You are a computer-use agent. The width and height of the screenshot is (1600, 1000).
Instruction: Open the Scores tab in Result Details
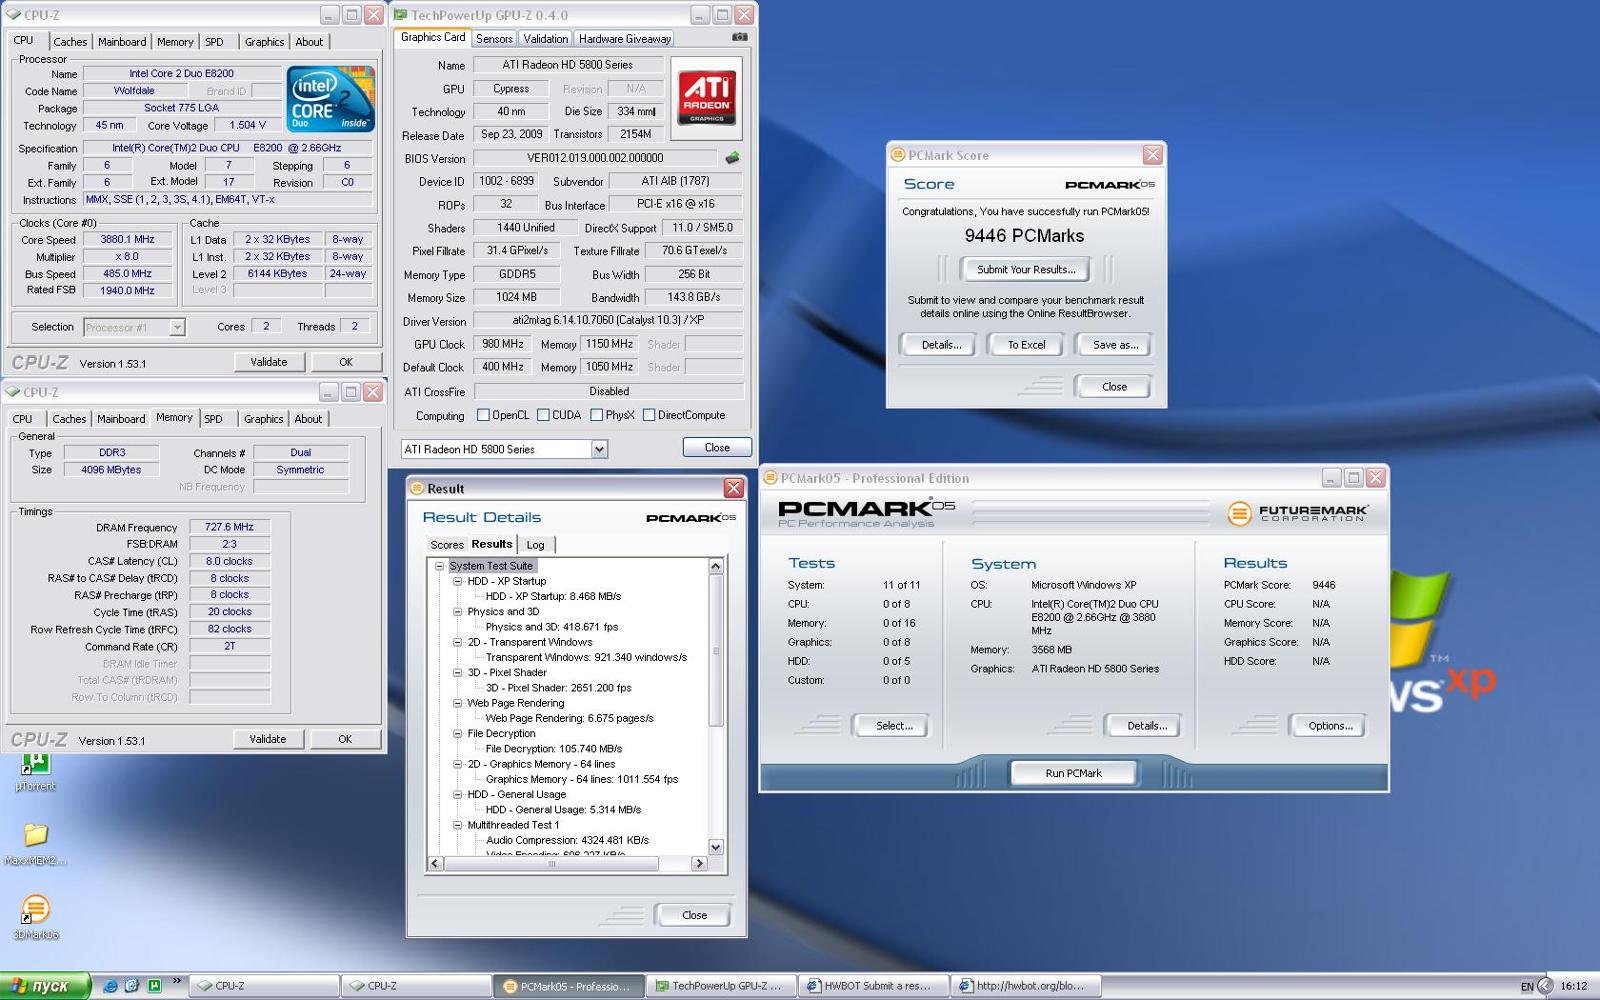click(447, 545)
